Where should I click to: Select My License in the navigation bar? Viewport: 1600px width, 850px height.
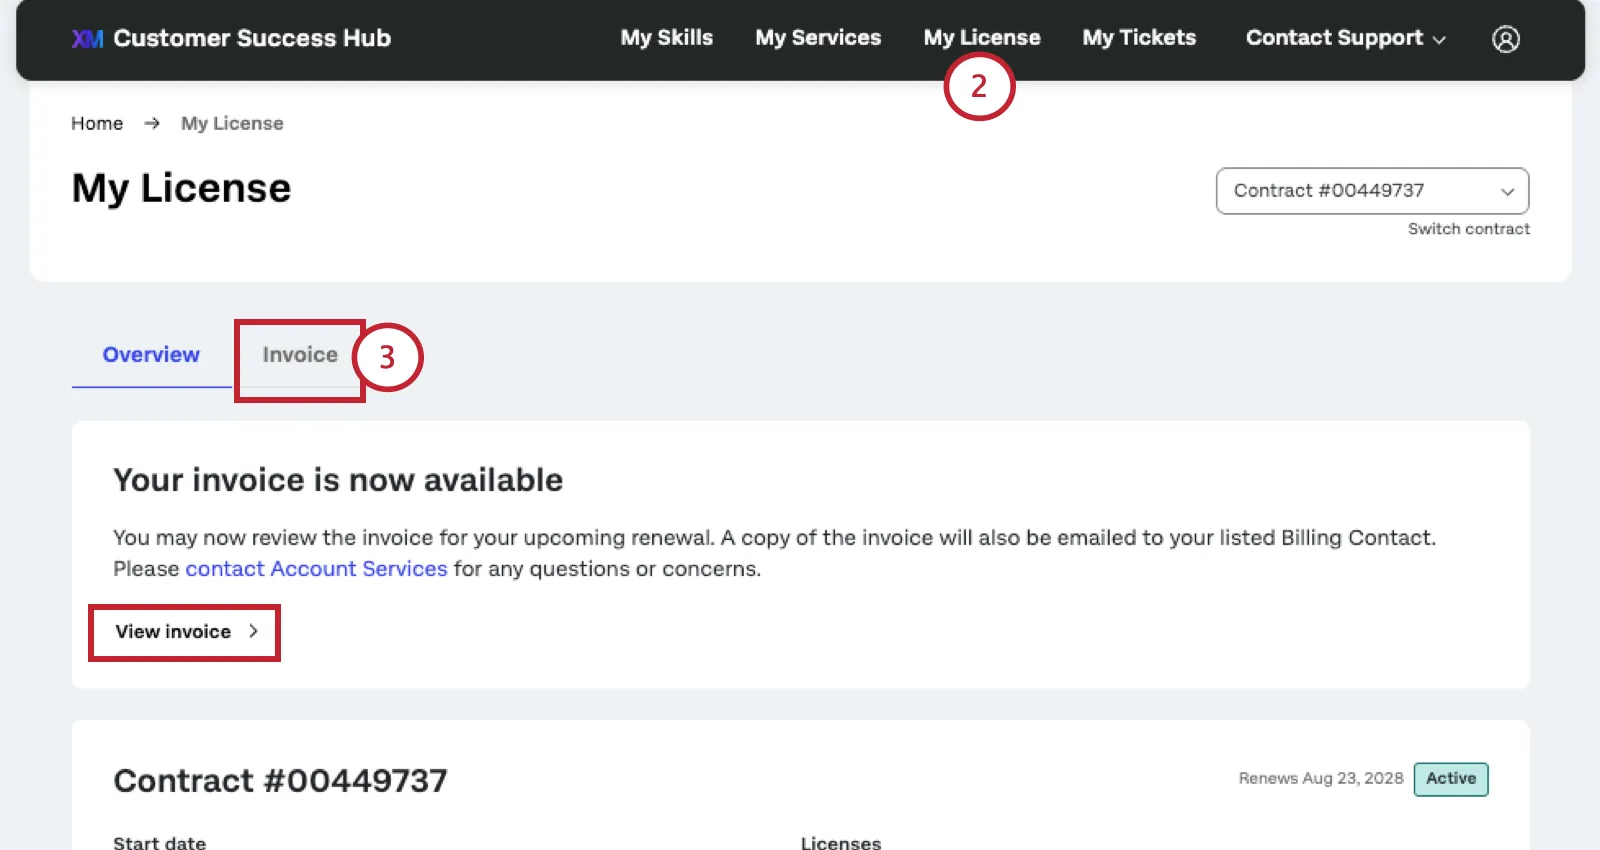[x=982, y=38]
